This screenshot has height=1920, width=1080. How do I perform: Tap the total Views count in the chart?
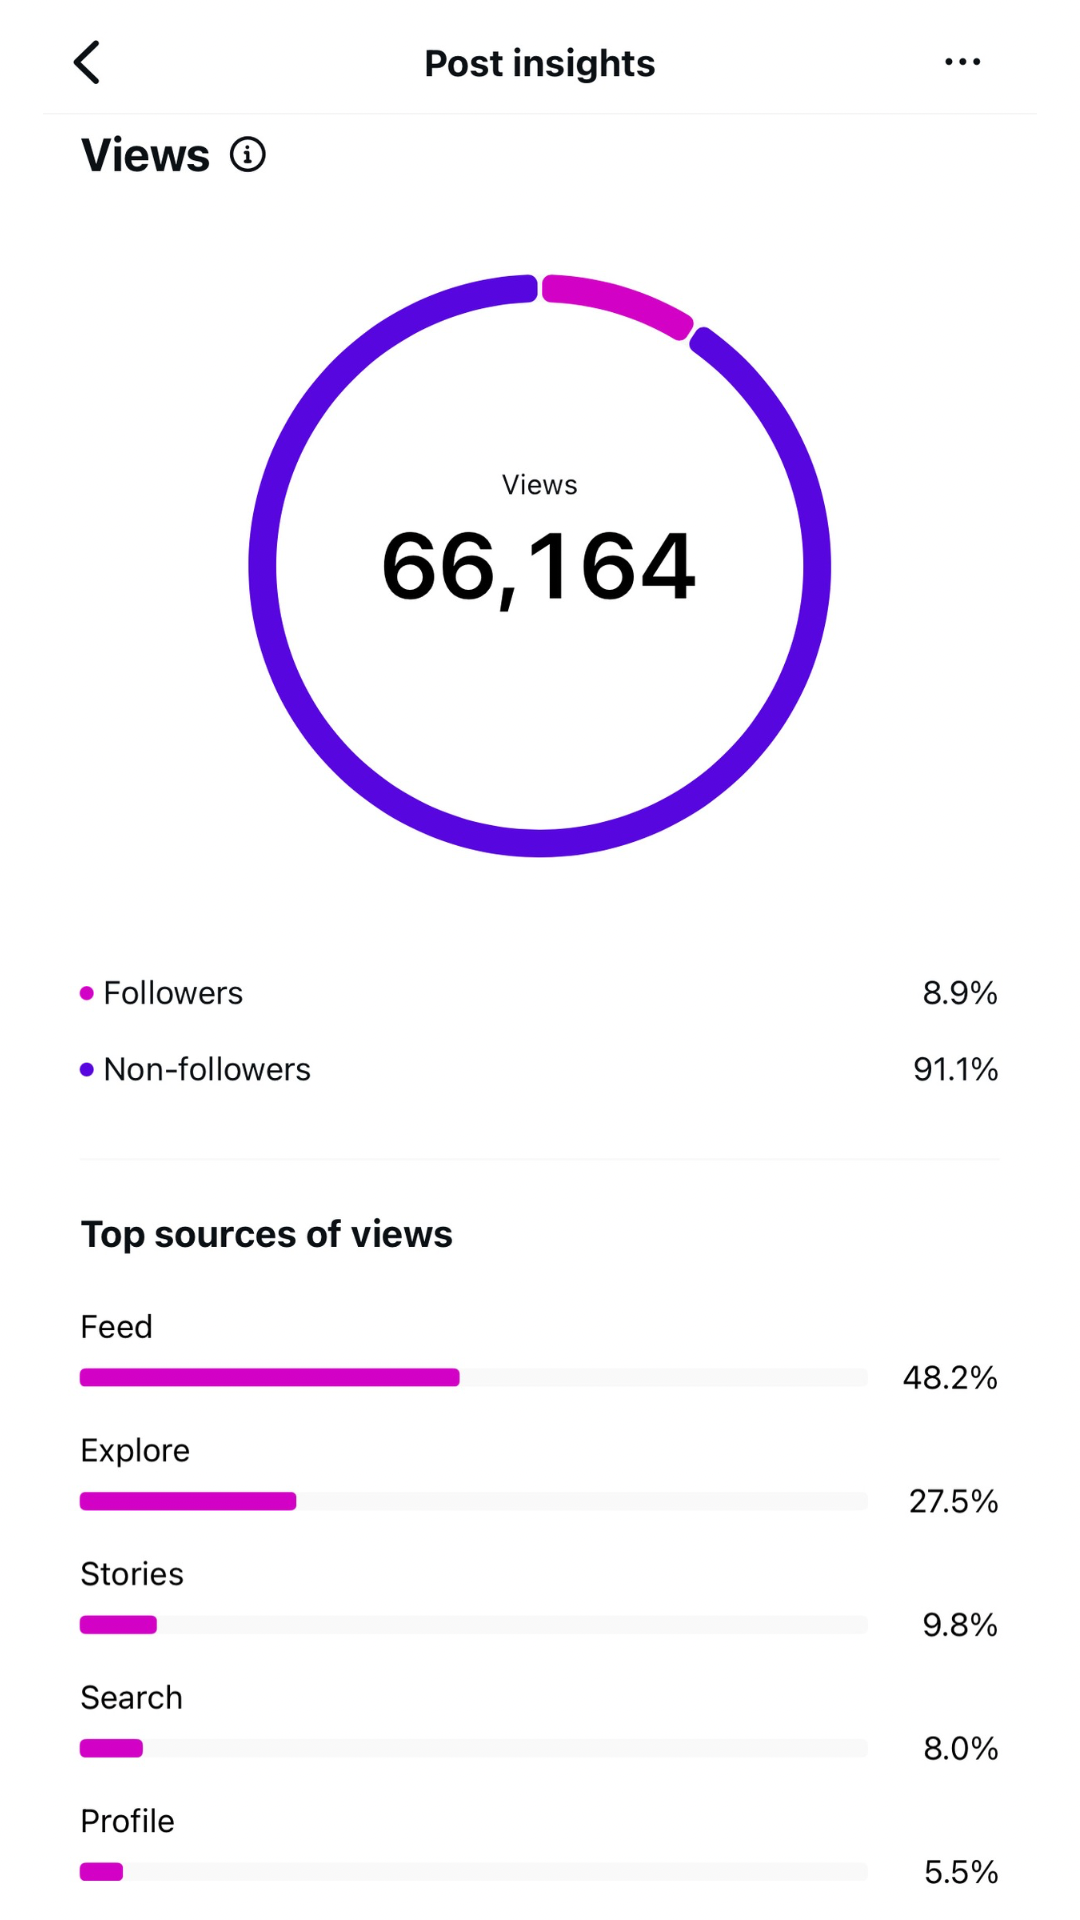click(538, 567)
